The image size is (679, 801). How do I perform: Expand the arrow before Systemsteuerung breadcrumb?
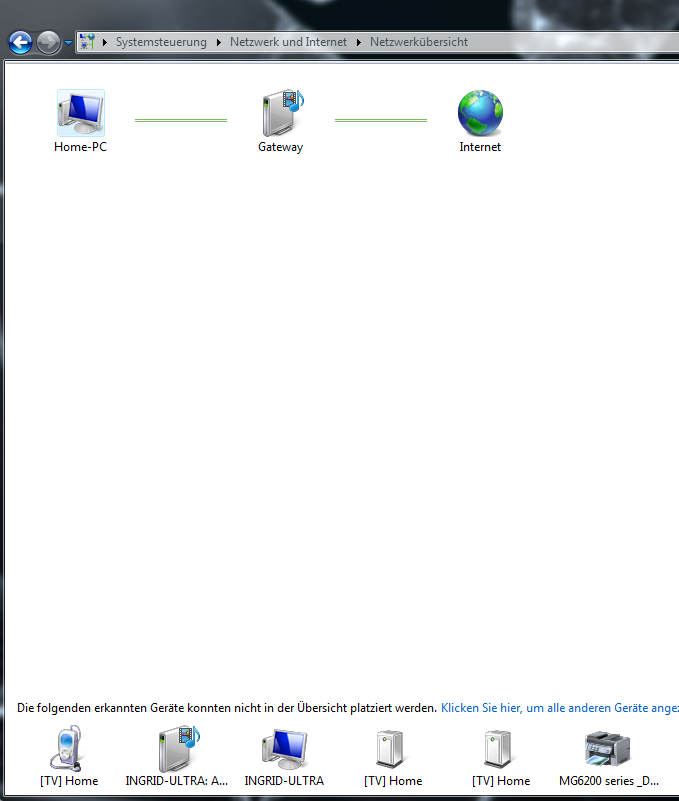point(105,42)
